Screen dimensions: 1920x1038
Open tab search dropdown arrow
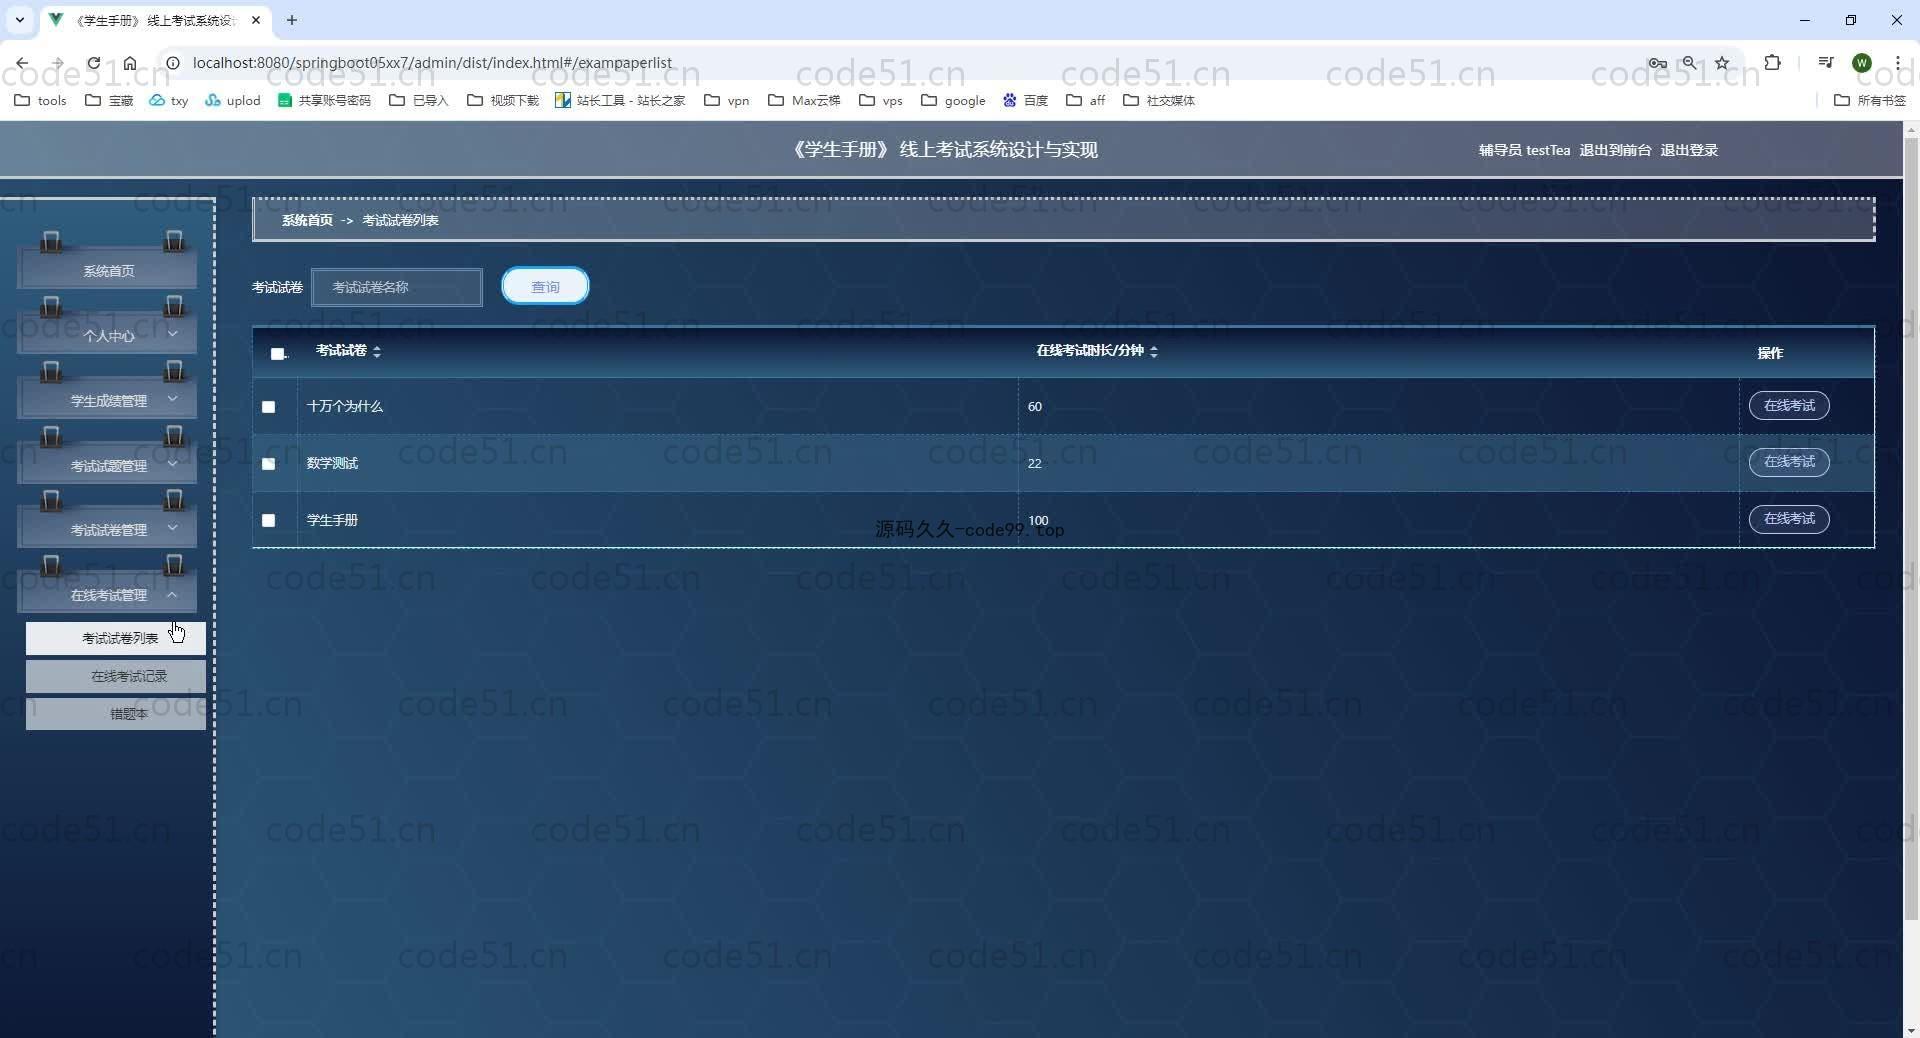tap(19, 20)
